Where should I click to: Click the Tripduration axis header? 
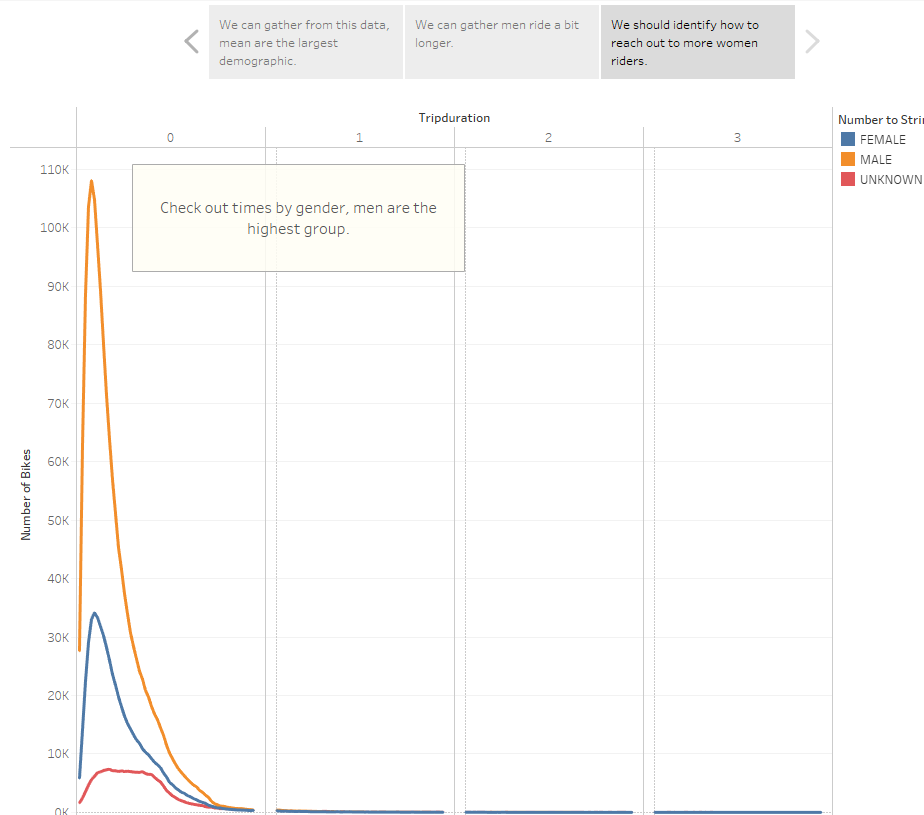454,118
